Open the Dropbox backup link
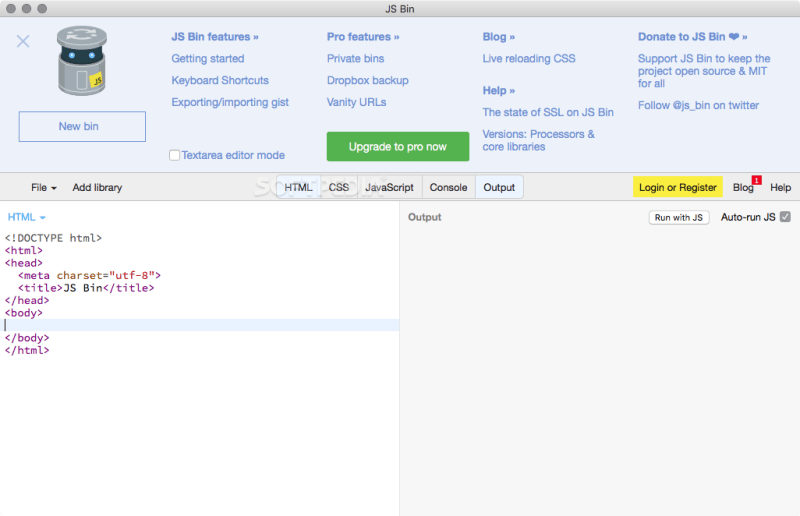 [368, 81]
